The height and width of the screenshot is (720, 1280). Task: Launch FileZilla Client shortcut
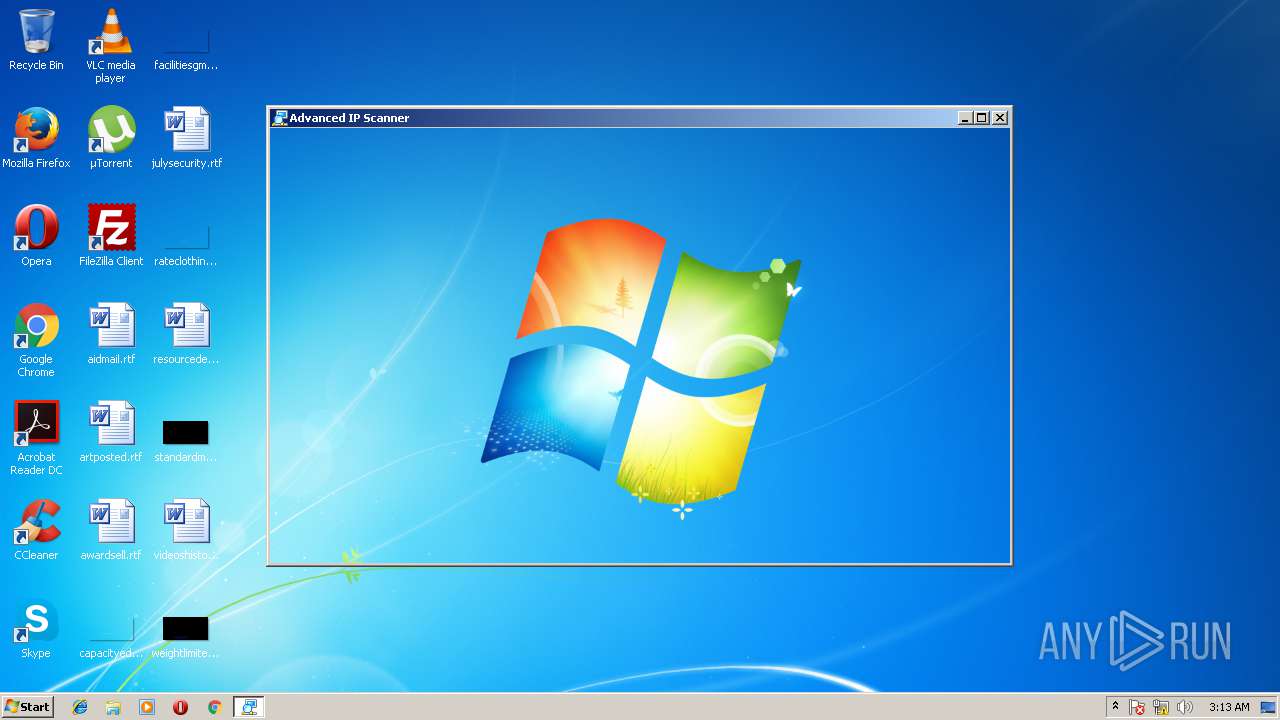click(111, 236)
